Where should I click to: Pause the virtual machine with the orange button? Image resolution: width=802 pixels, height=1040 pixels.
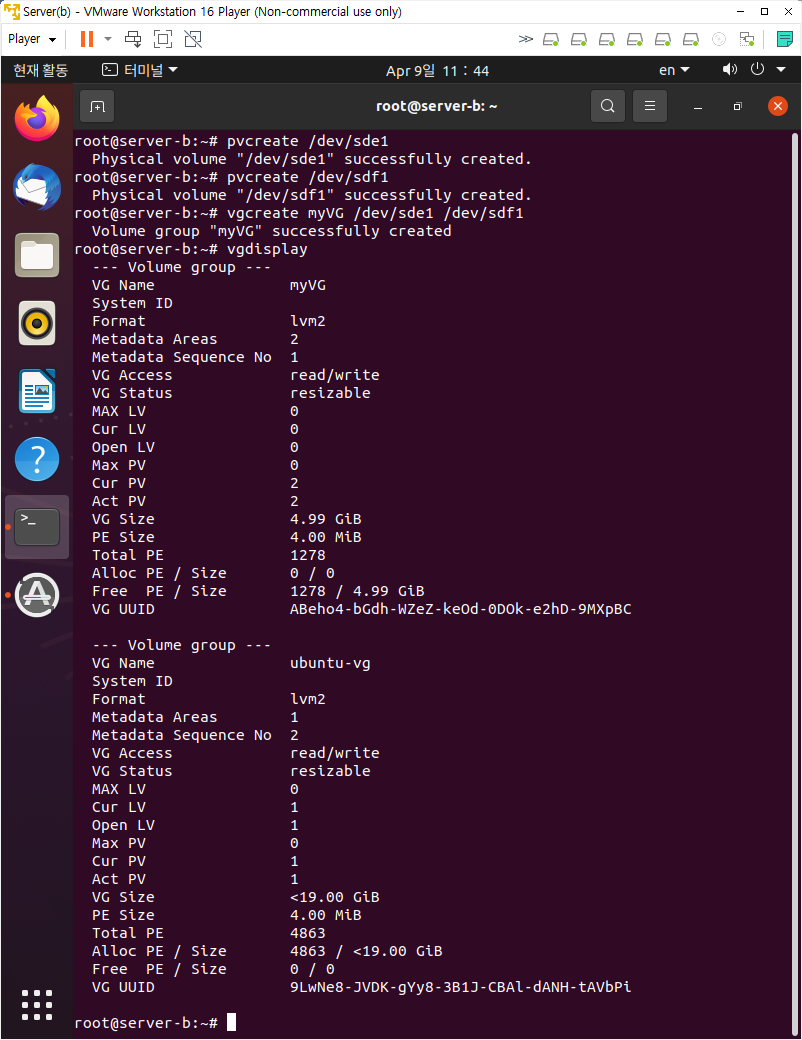coord(87,39)
